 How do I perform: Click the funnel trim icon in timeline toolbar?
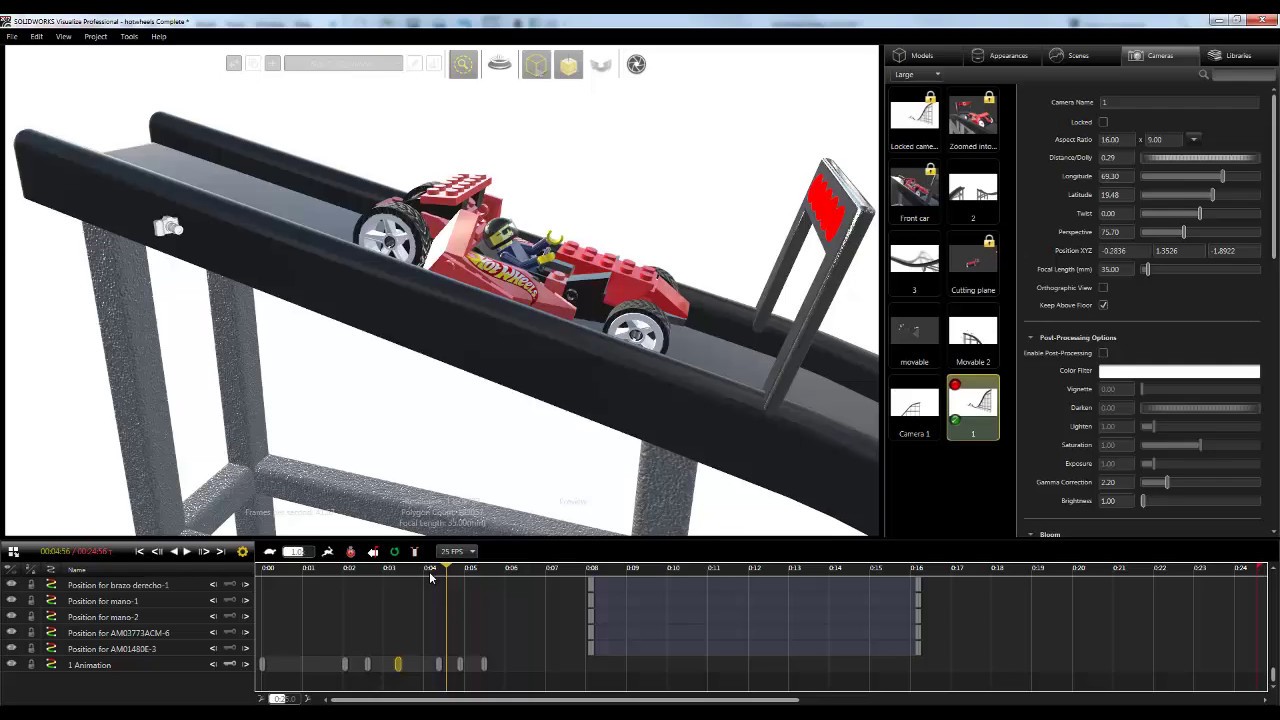click(414, 551)
